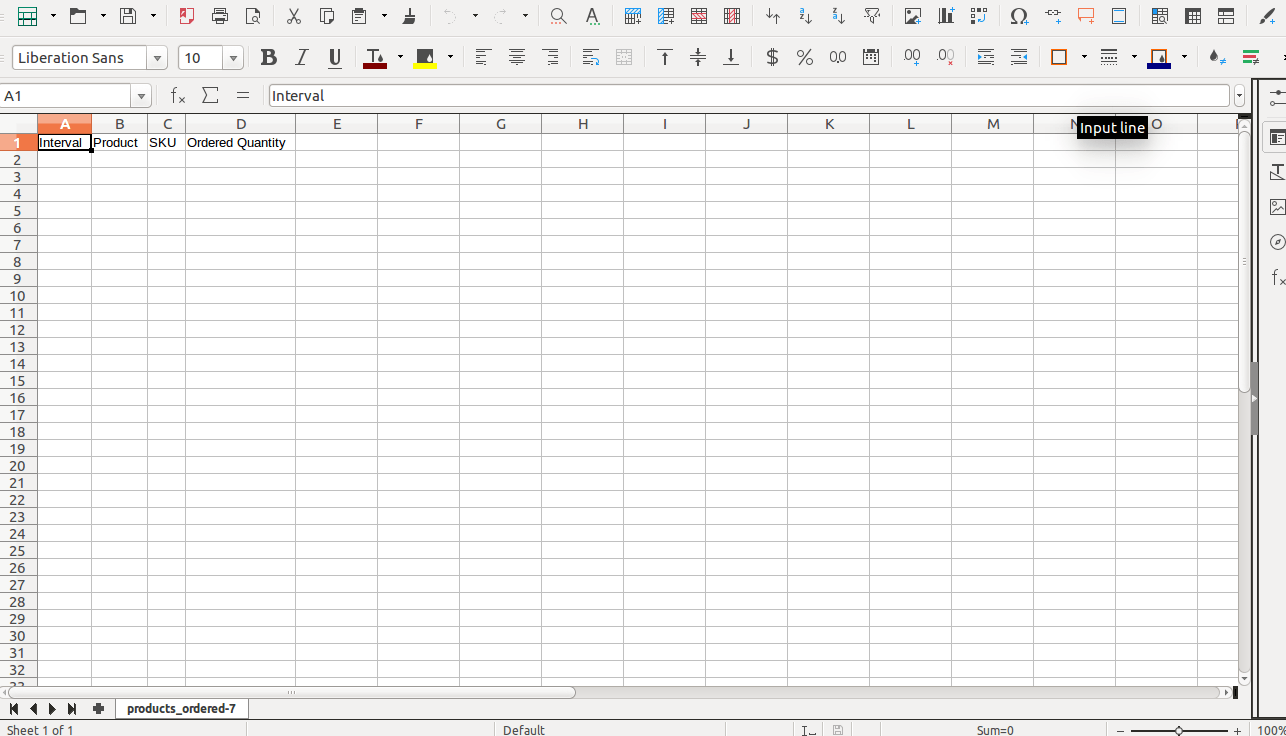Open Find and Replace magnifier
This screenshot has width=1286, height=736.
(x=559, y=16)
